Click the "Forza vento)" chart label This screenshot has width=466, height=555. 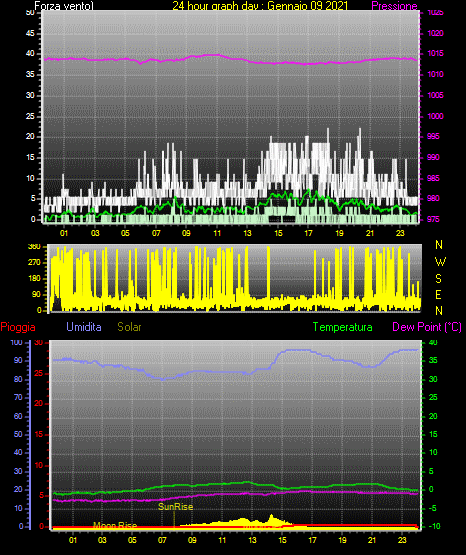pyautogui.click(x=64, y=6)
